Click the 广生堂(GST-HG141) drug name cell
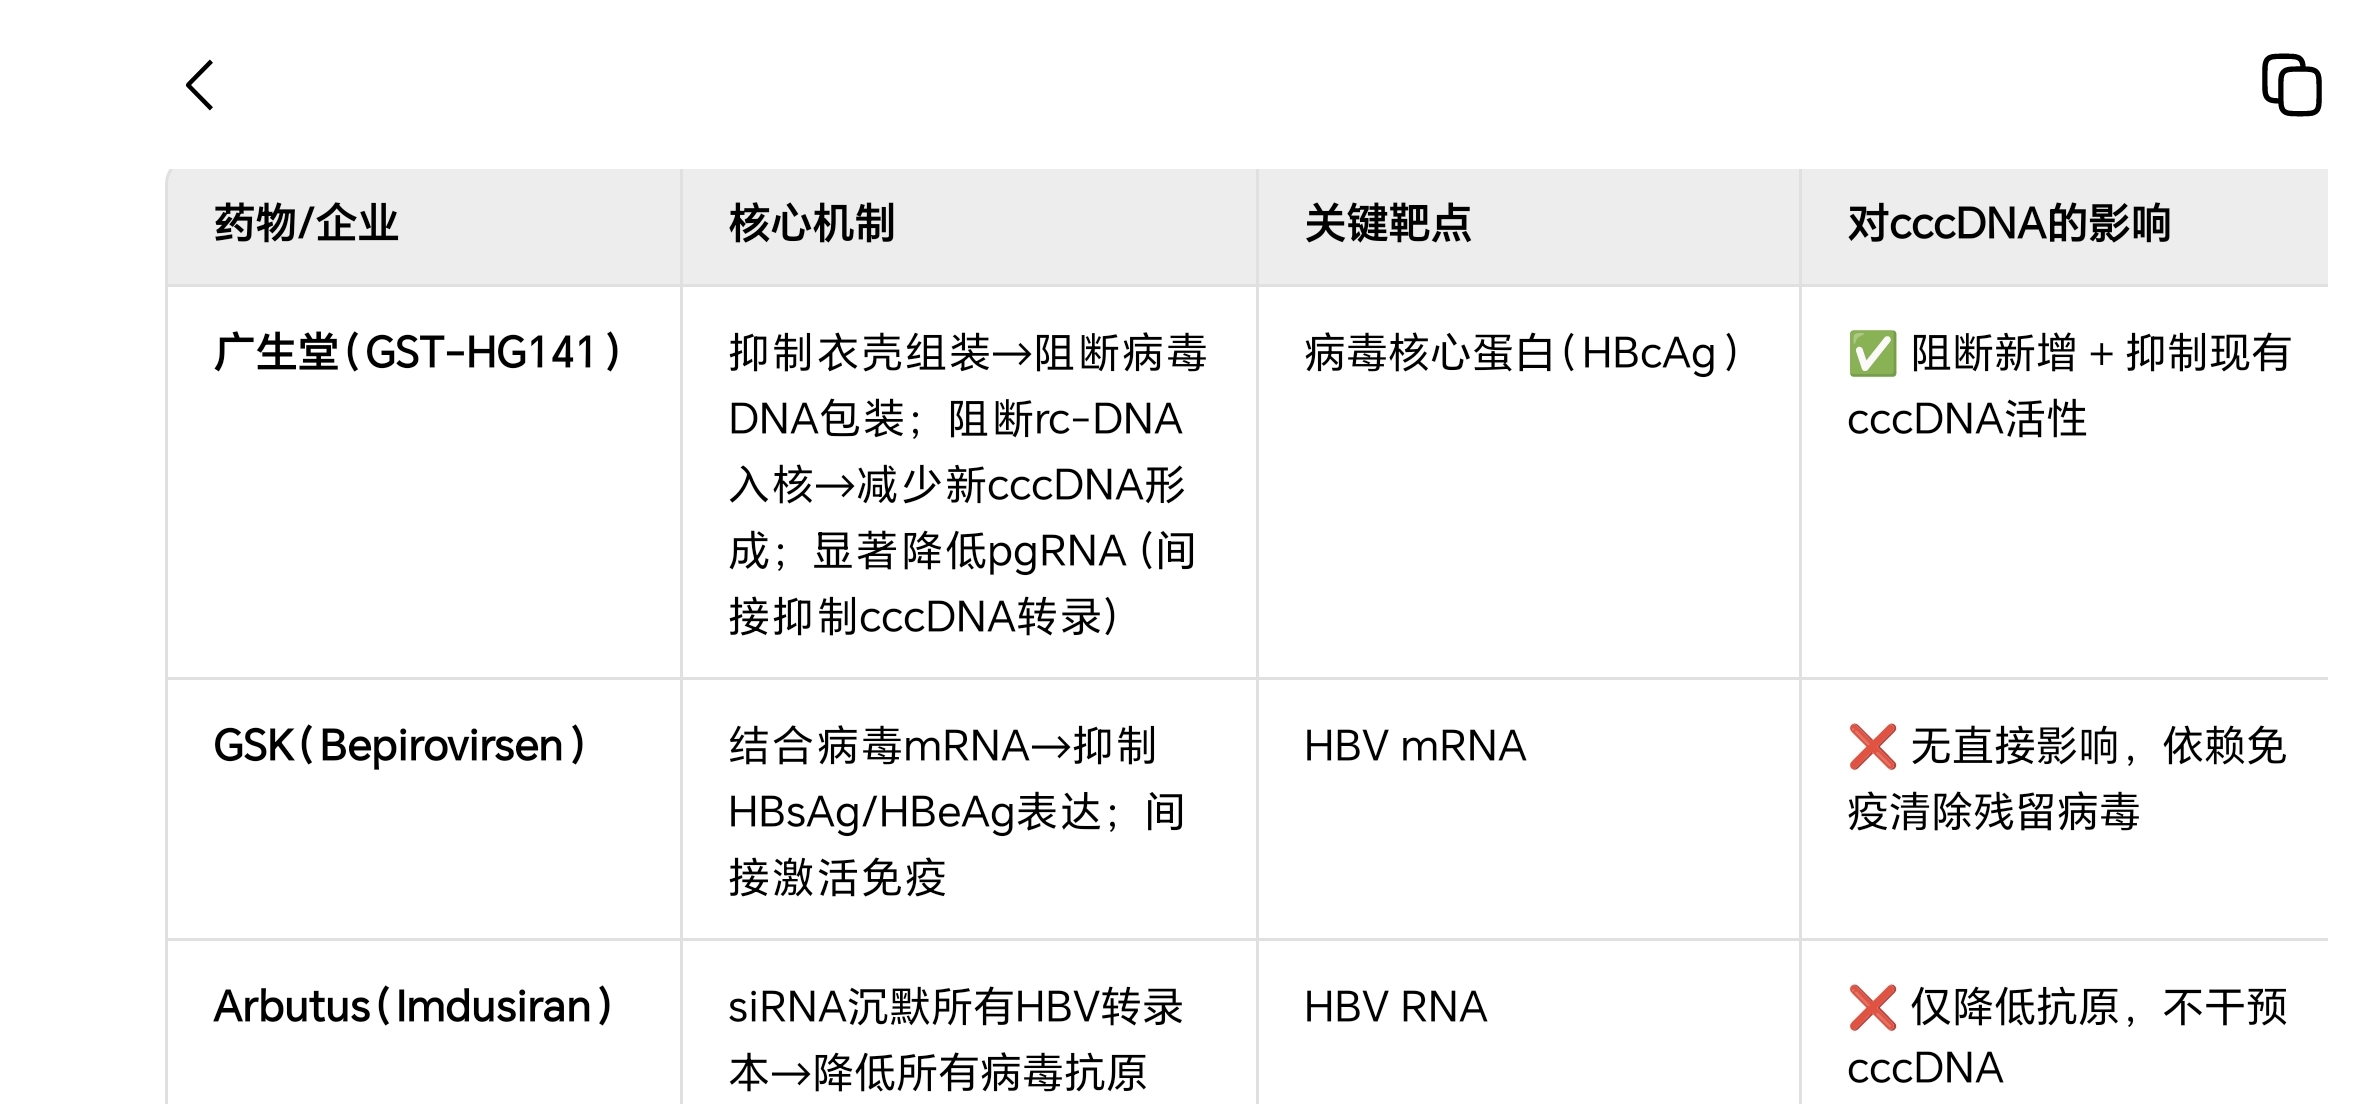Image resolution: width=2376 pixels, height=1104 pixels. coord(418,353)
